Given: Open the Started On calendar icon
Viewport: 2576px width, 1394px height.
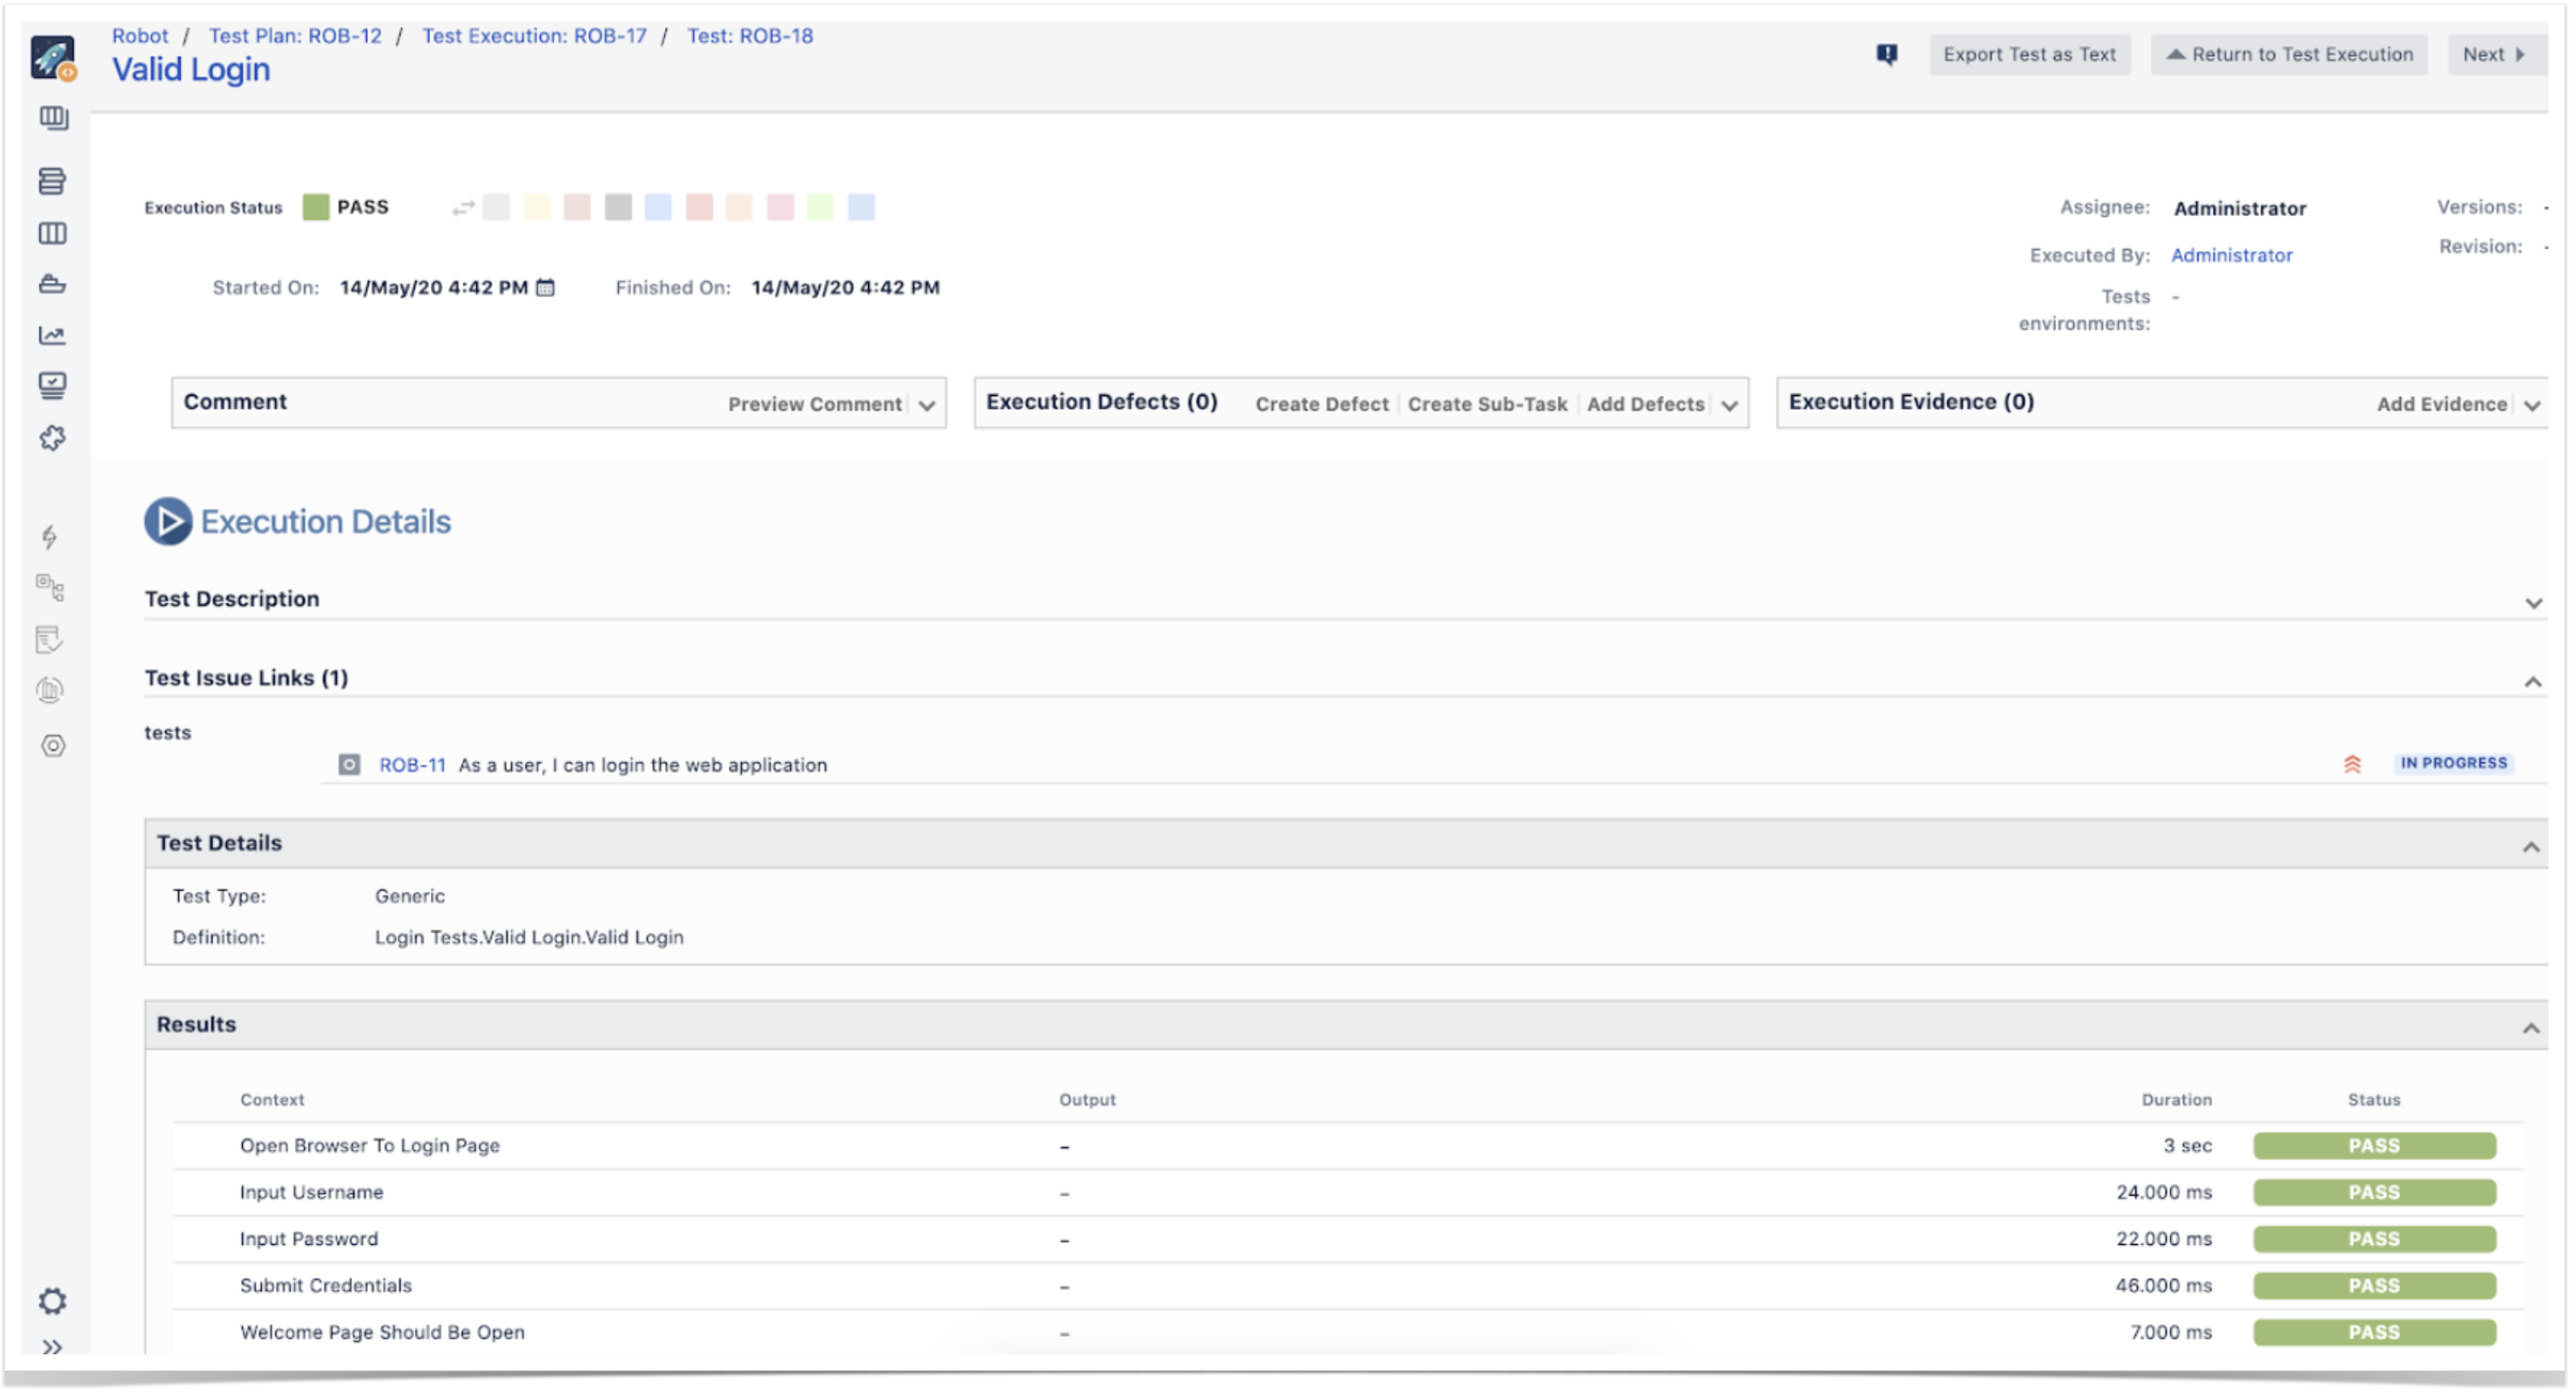Looking at the screenshot, I should 546,288.
